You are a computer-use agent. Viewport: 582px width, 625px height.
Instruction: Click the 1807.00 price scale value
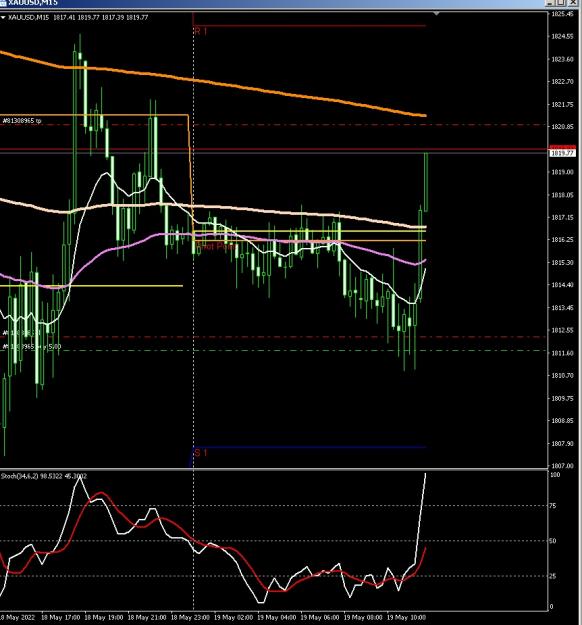562,466
